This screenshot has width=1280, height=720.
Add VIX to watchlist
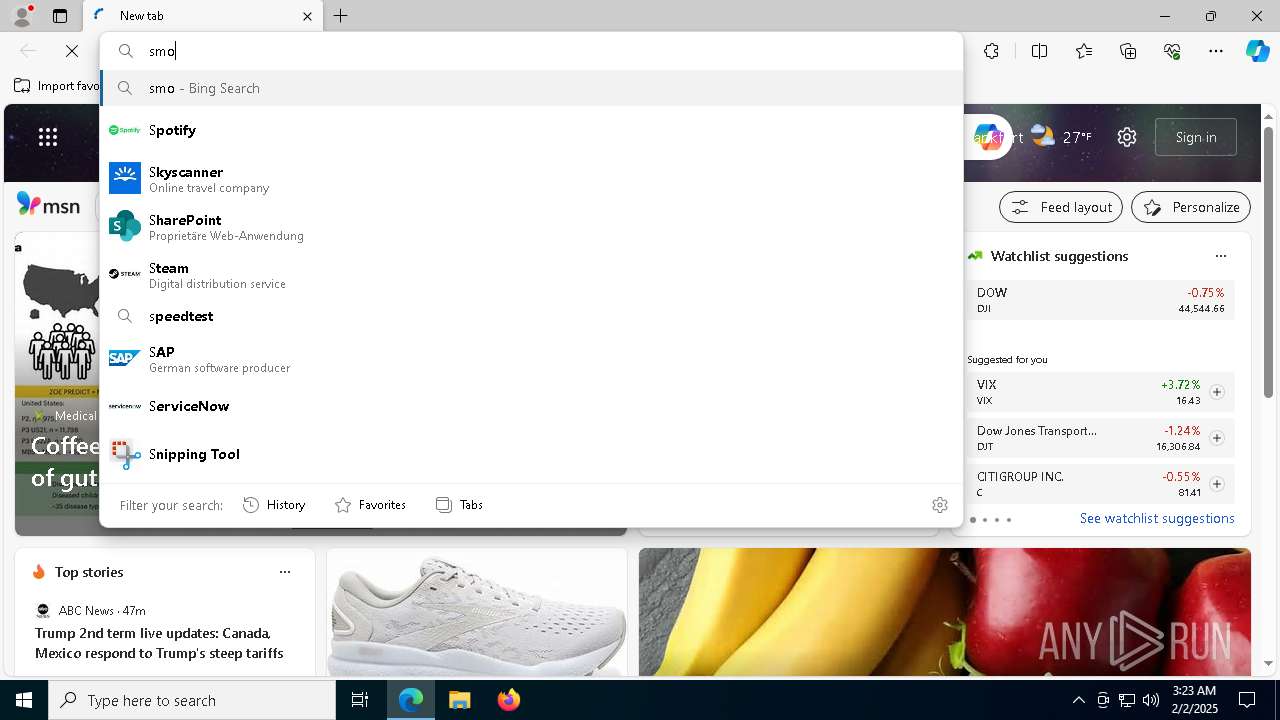click(x=1217, y=392)
